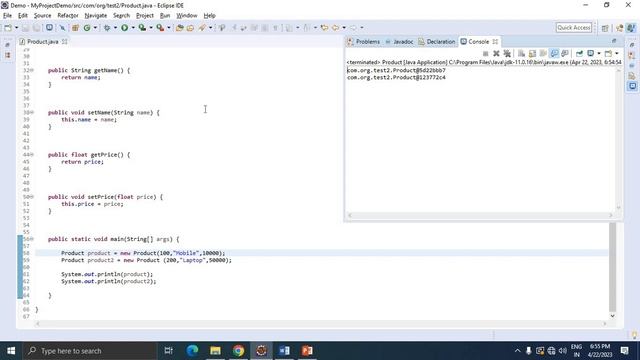640x360 pixels.
Task: Switch to the Javadoc tab
Action: click(399, 42)
